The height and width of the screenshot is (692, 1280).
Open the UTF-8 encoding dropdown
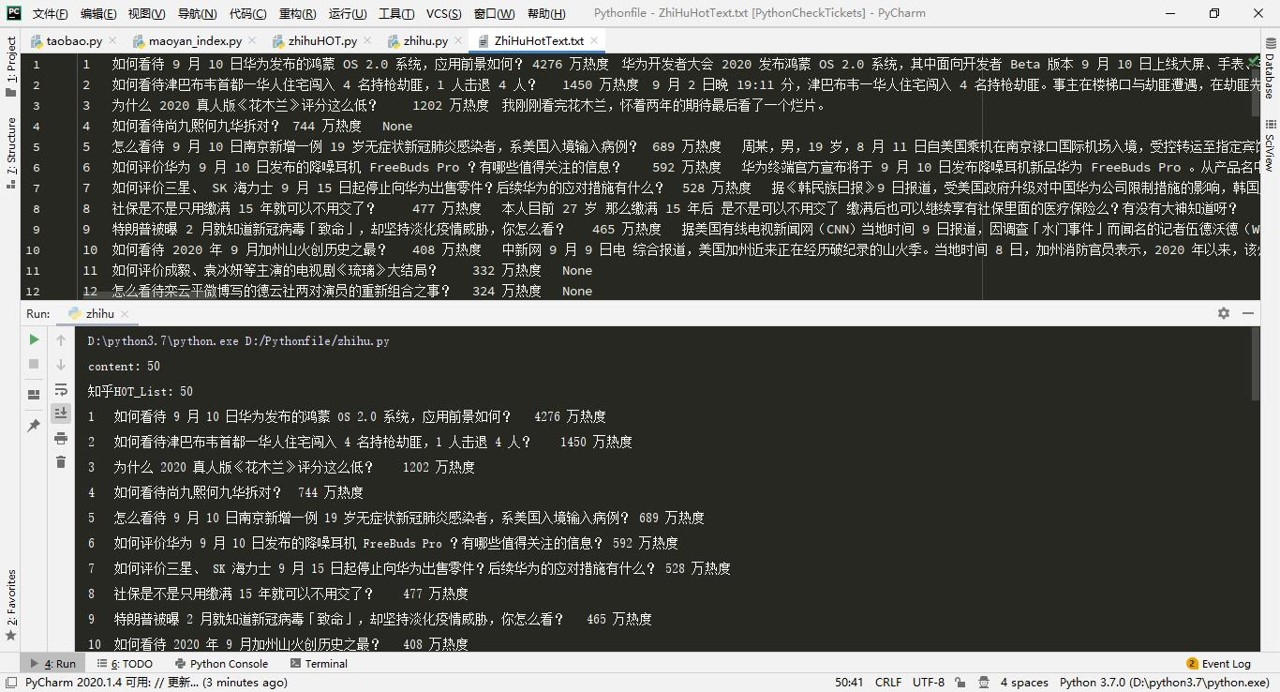[928, 682]
